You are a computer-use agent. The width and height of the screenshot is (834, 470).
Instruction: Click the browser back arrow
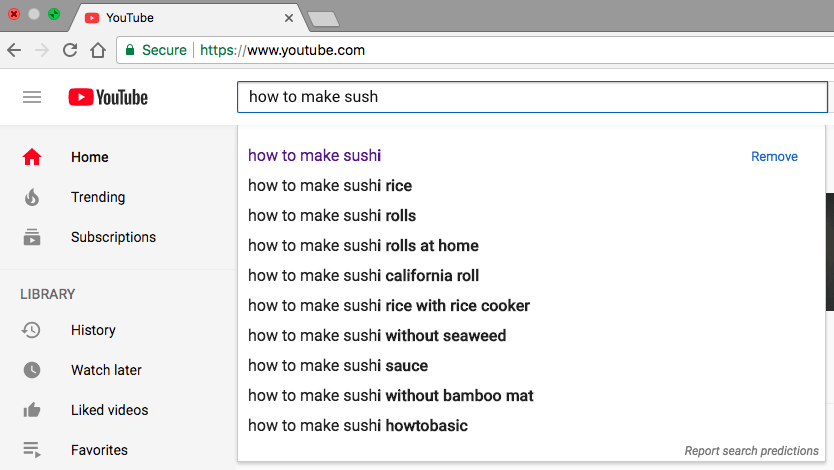click(x=14, y=50)
